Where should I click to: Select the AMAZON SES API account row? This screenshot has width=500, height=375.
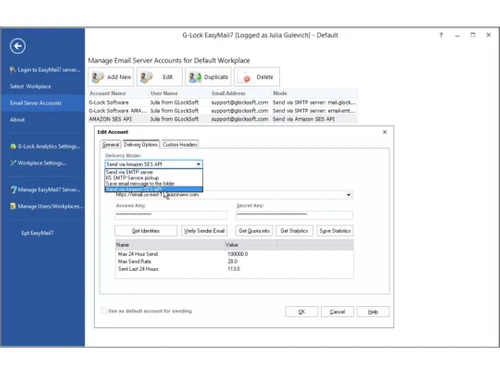223,119
